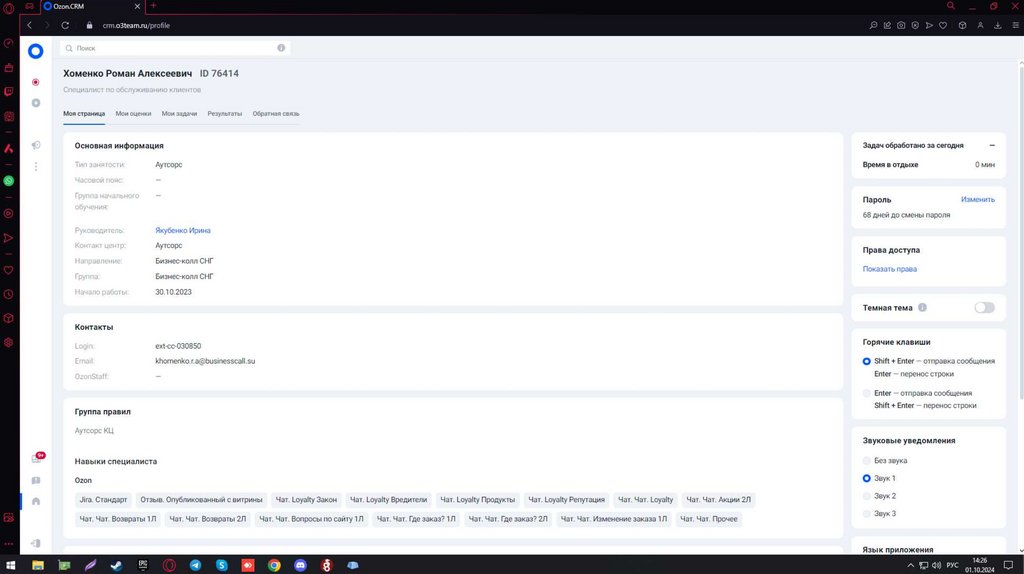Click the info icon in search field
The height and width of the screenshot is (574, 1024).
281,48
